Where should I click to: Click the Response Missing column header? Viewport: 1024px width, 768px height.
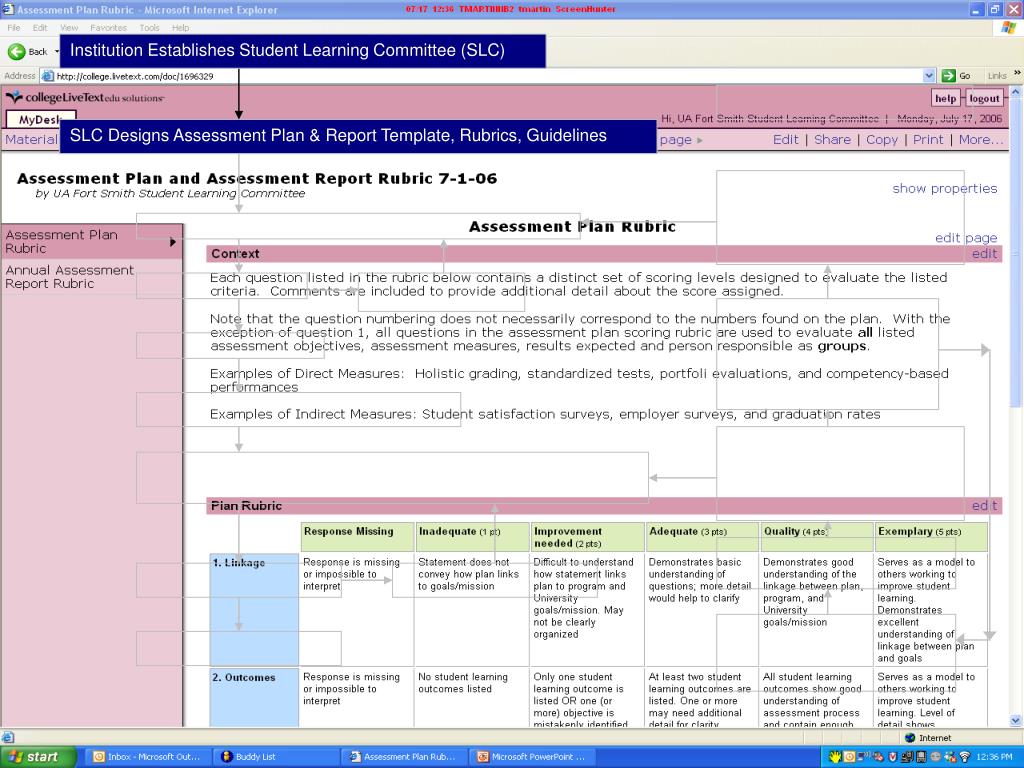tap(358, 537)
